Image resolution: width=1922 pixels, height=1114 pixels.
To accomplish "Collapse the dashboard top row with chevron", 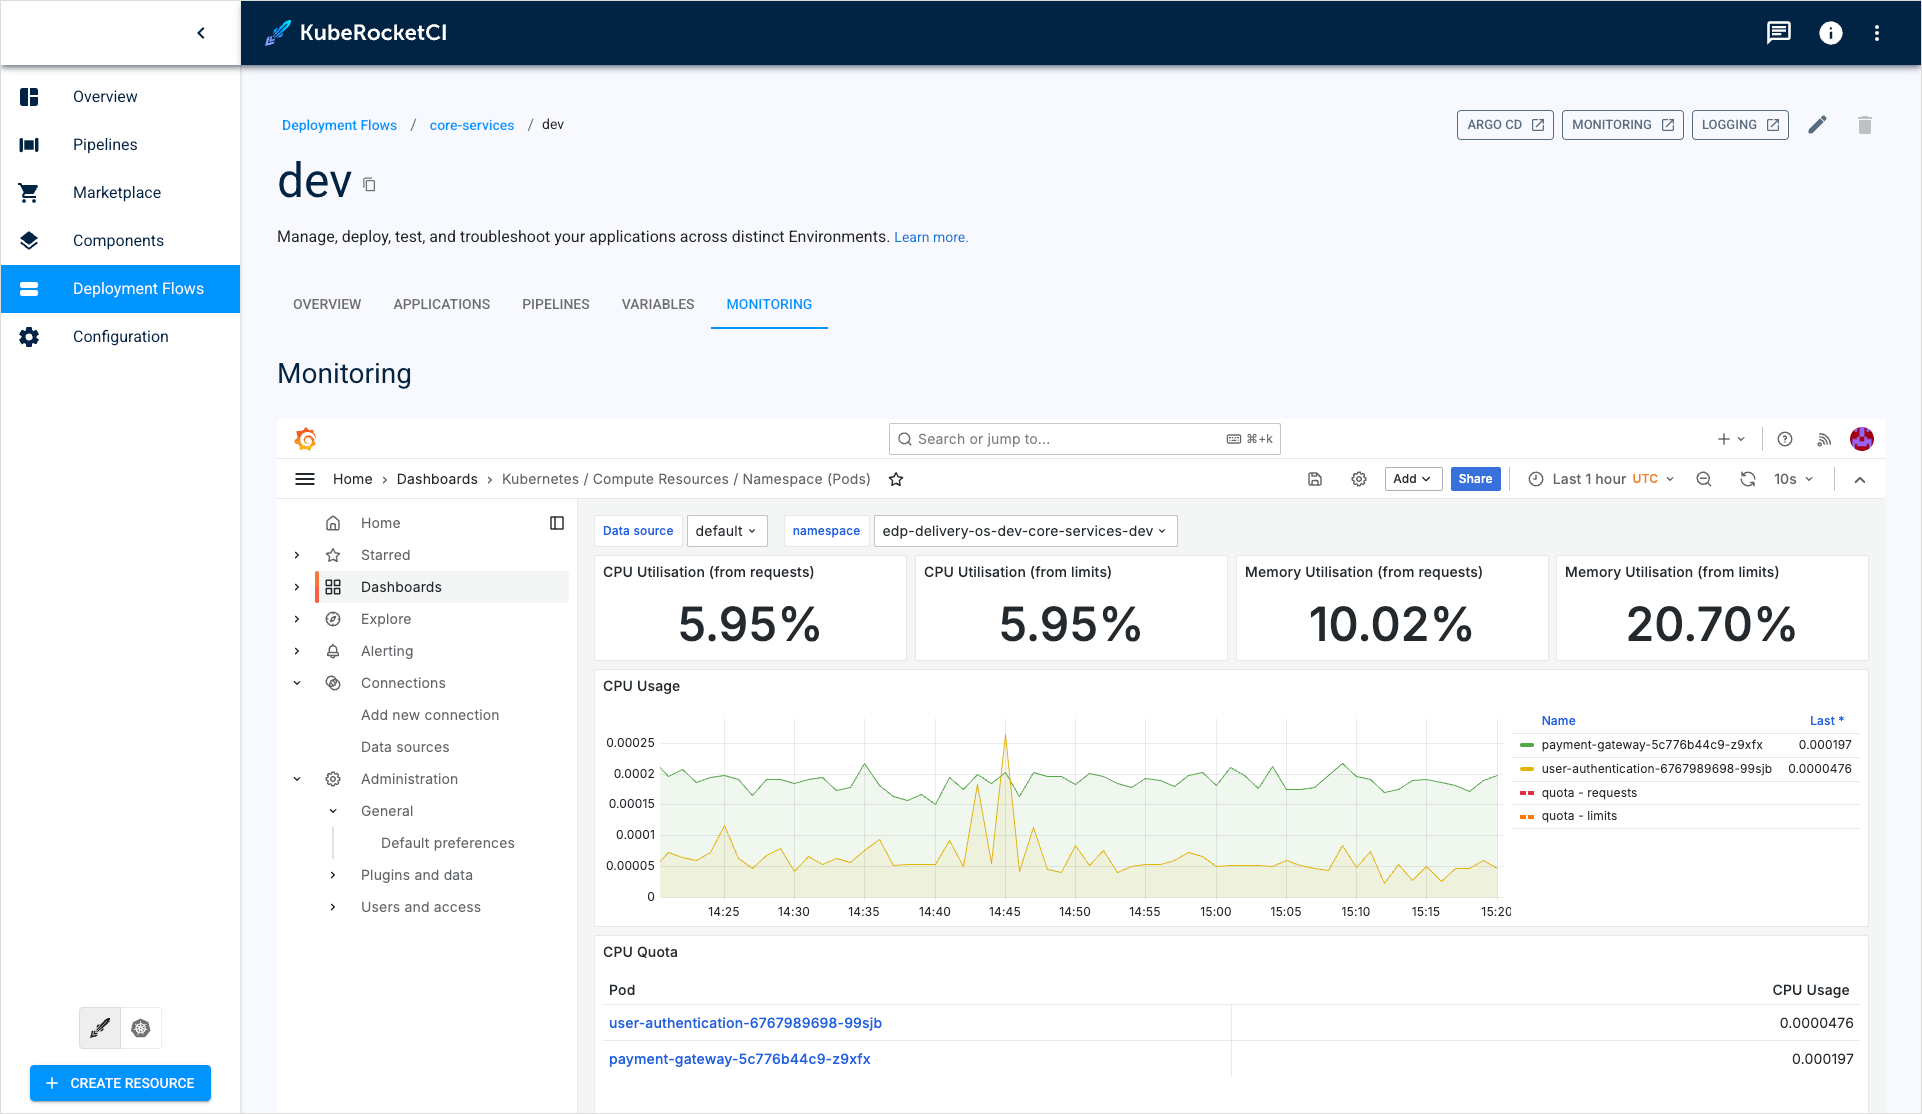I will pyautogui.click(x=1860, y=479).
